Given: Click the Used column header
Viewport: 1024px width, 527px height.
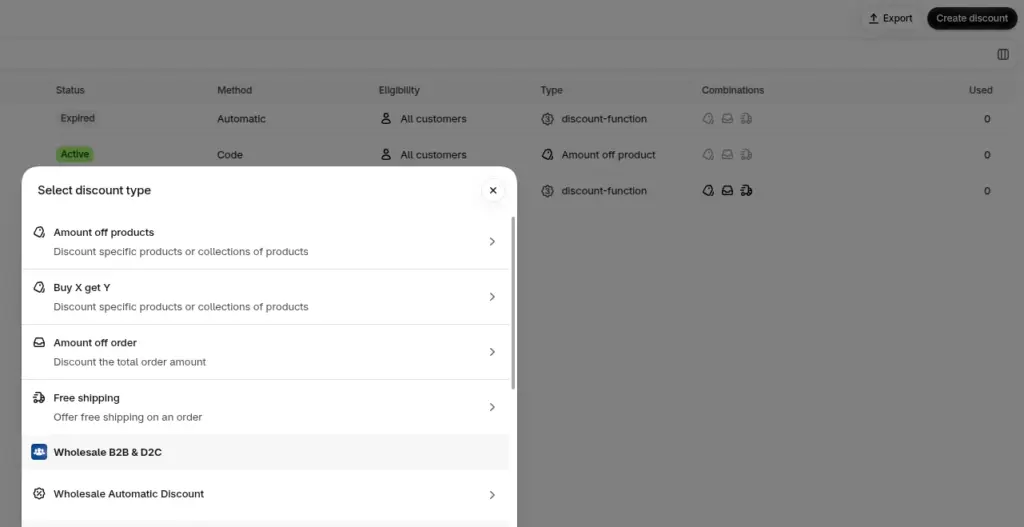Looking at the screenshot, I should click(980, 90).
